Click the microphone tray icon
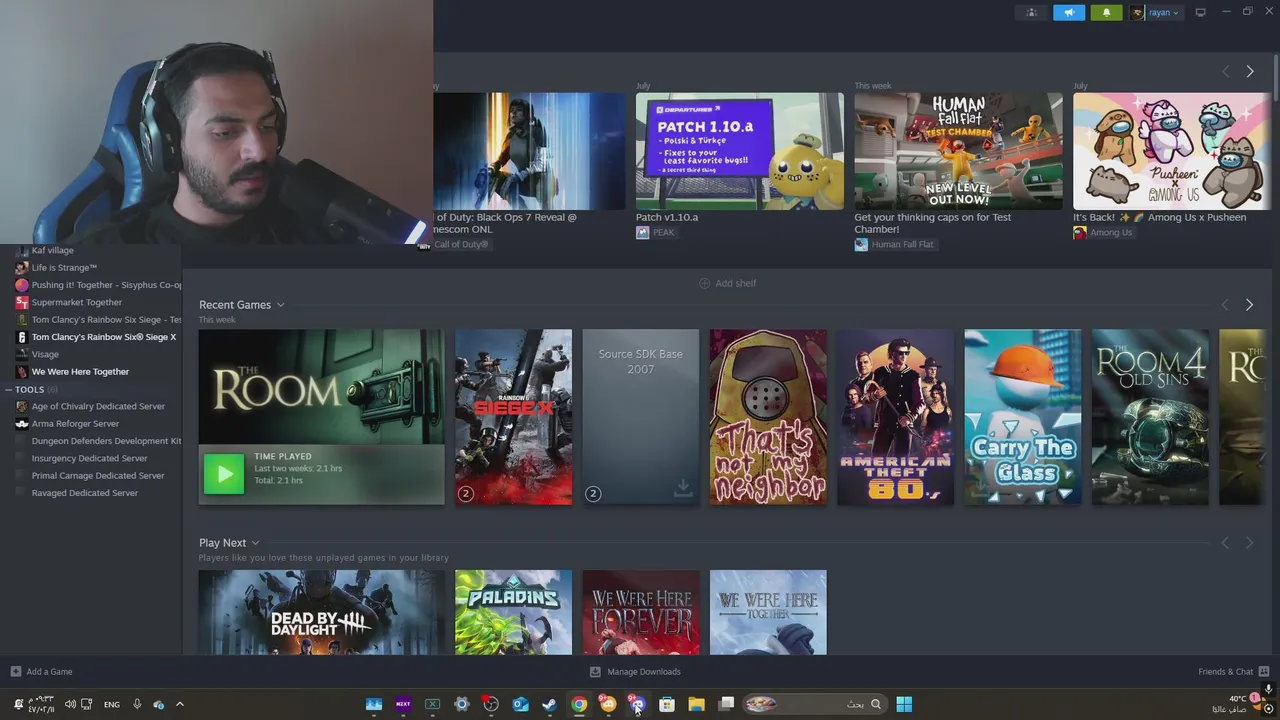Viewport: 1280px width, 720px height. [137, 704]
